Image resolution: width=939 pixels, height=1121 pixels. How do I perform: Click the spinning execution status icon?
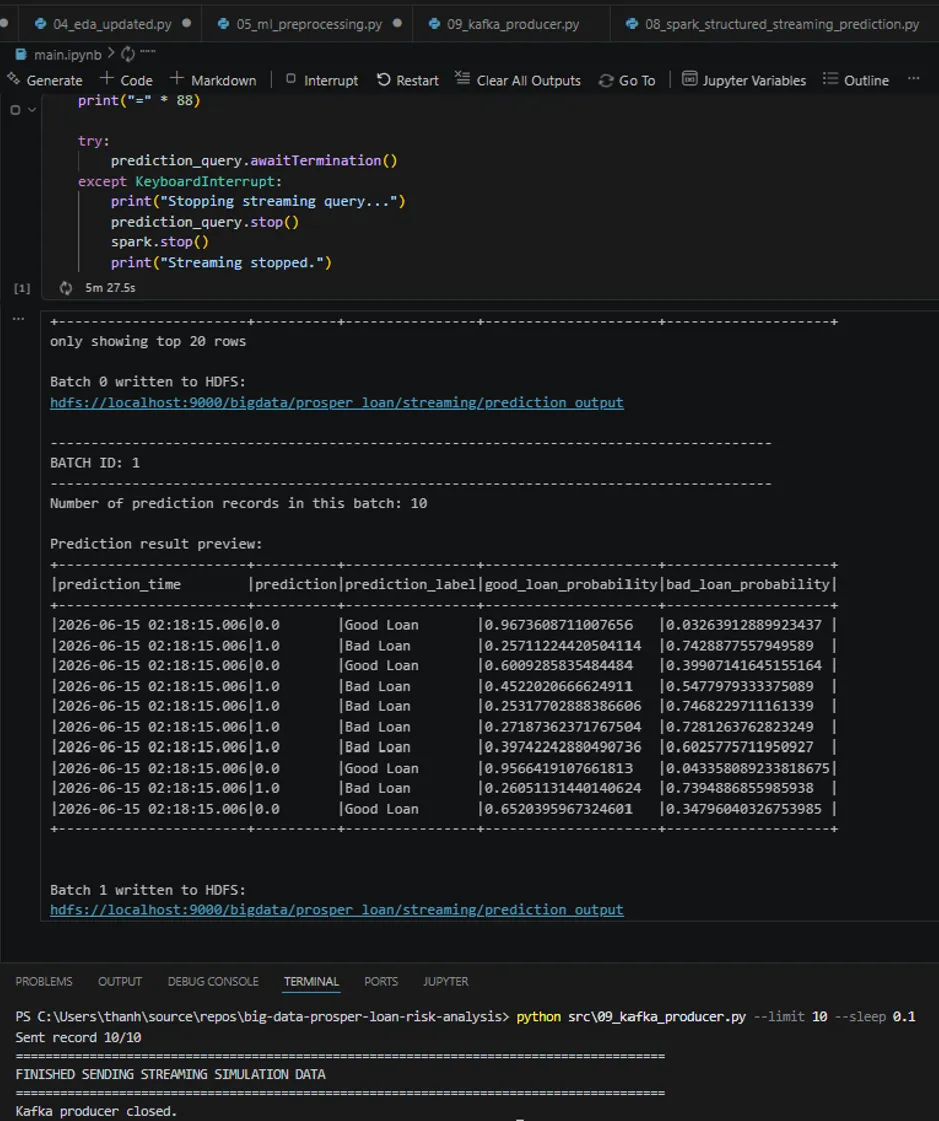pyautogui.click(x=66, y=287)
